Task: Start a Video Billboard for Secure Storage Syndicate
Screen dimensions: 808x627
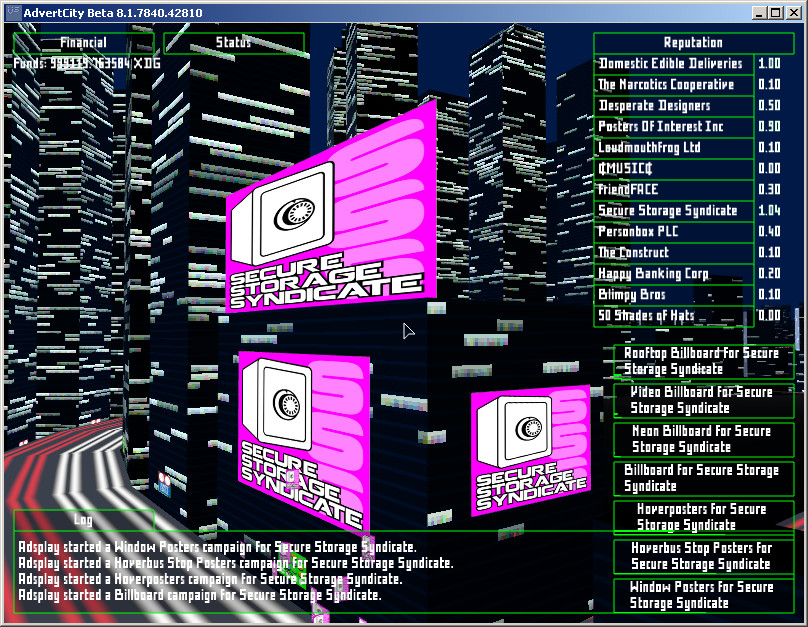Action: [703, 399]
